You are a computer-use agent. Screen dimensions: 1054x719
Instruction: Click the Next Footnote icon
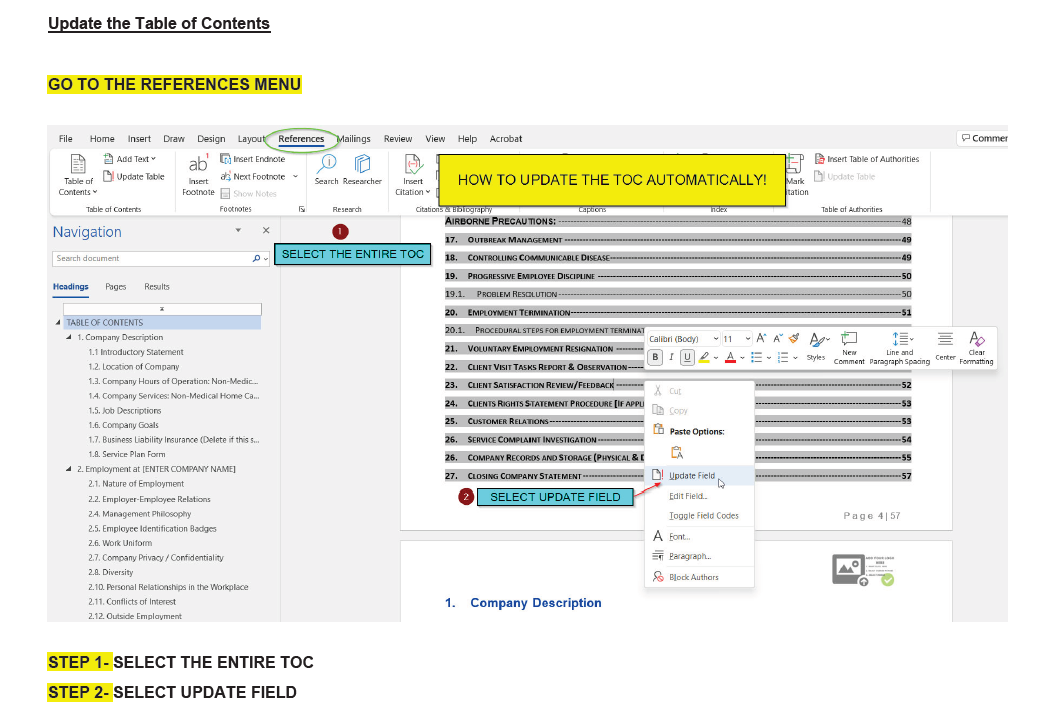tap(225, 176)
